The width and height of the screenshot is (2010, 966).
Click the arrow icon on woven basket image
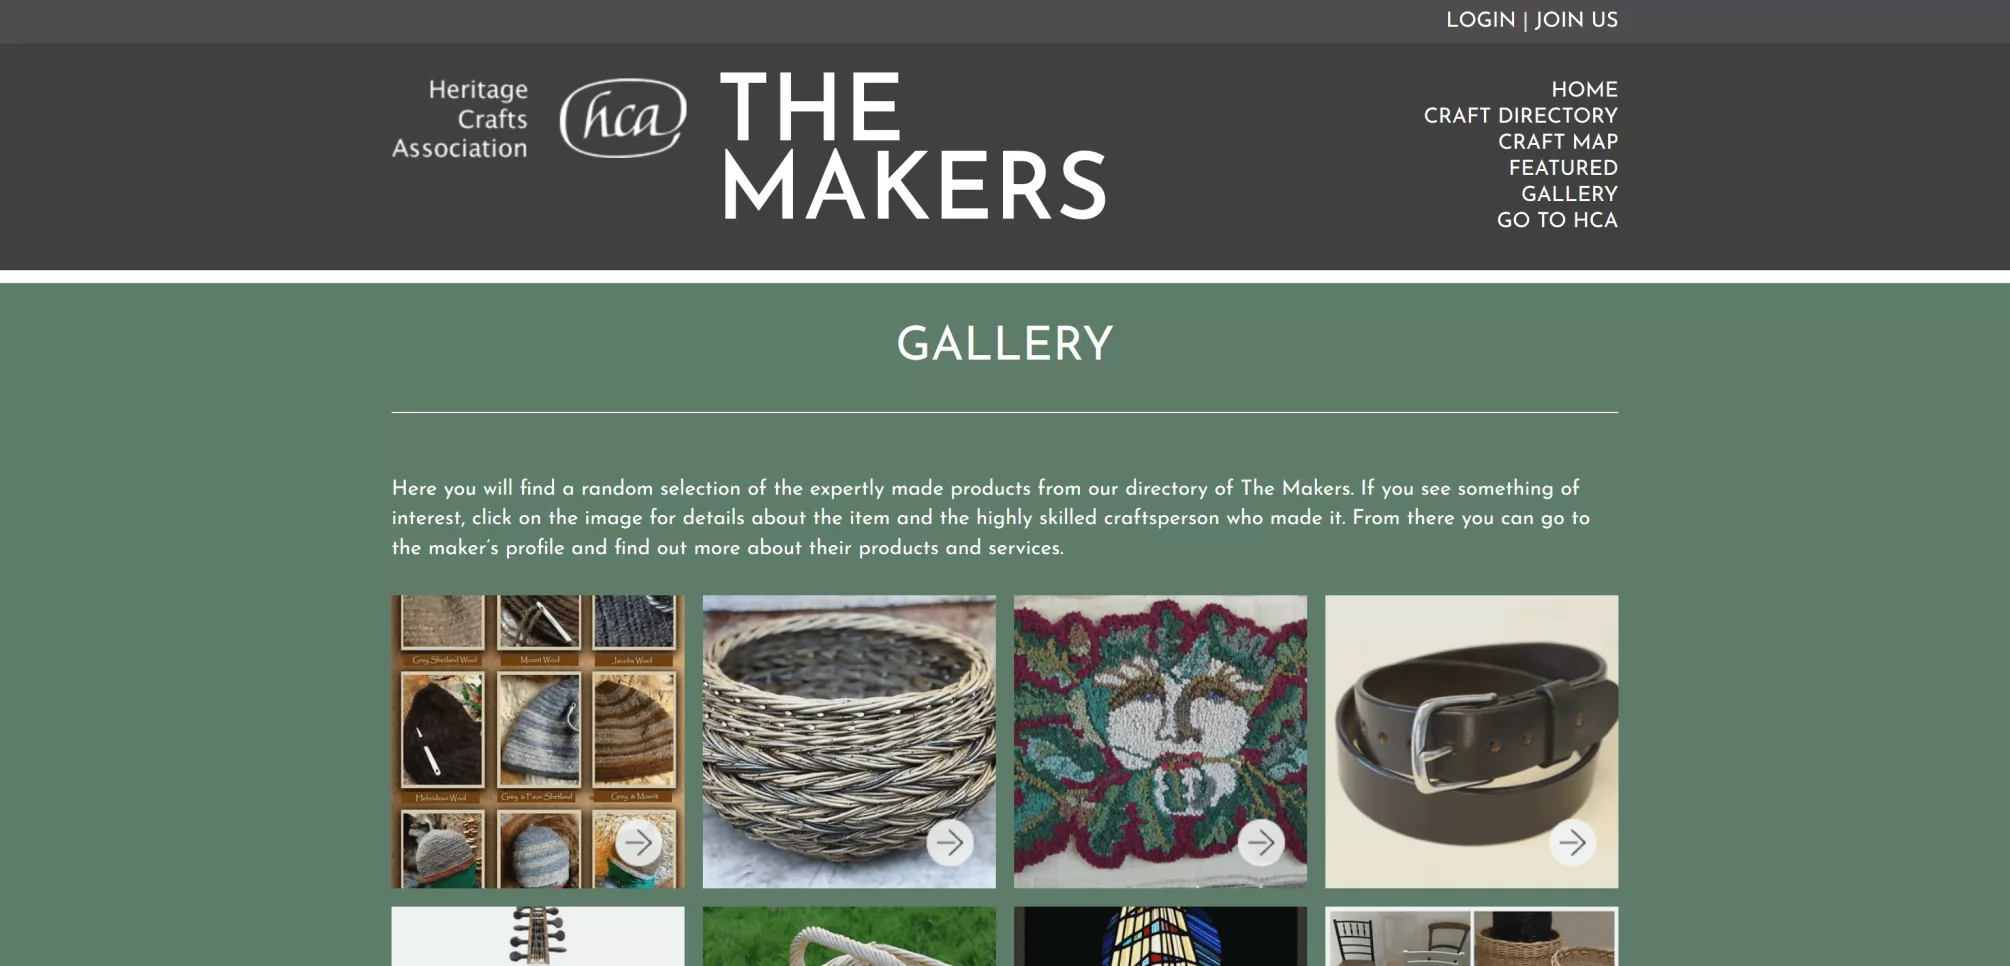coord(950,843)
